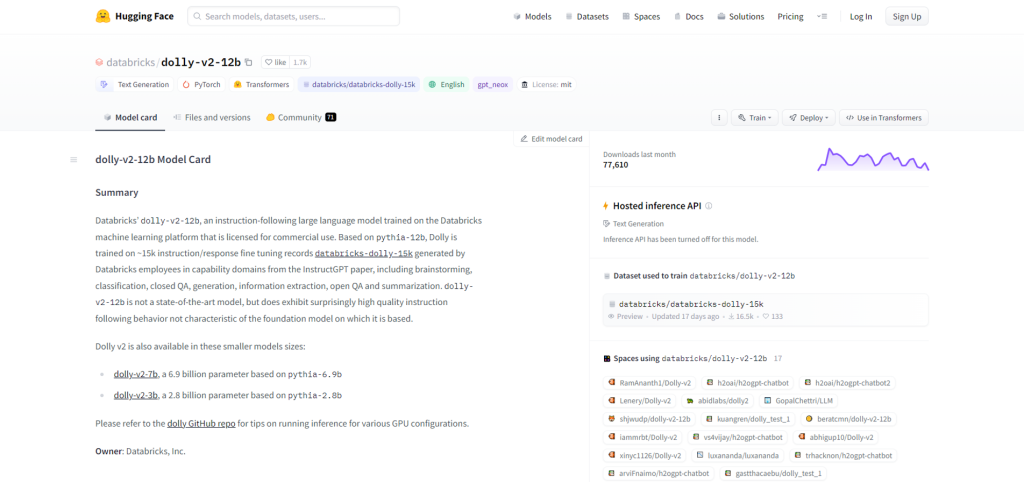Click the Use in Transformers button
1024x482 pixels.
pos(883,117)
